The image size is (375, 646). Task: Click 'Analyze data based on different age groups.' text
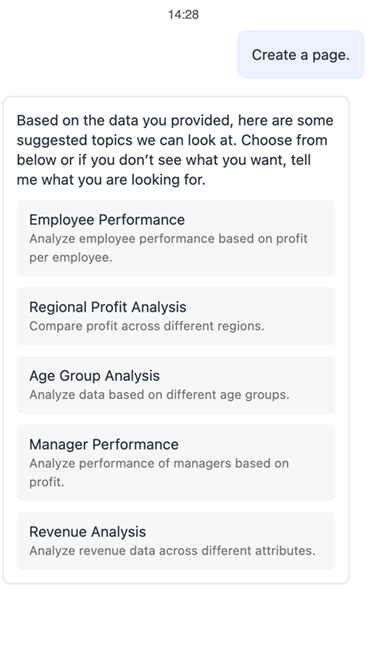tap(159, 395)
